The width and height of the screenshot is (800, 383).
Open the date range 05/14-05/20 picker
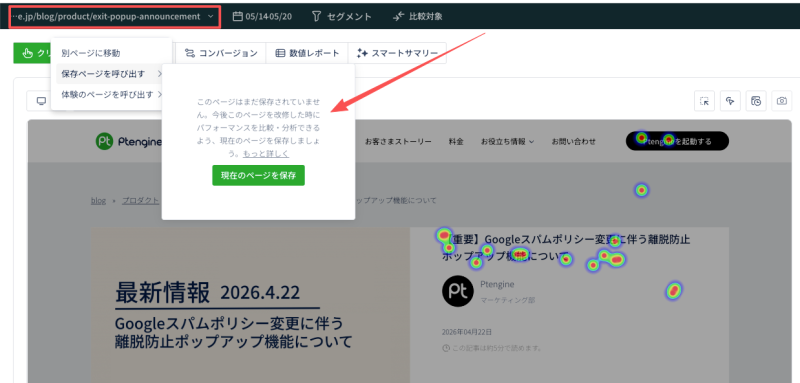point(262,16)
